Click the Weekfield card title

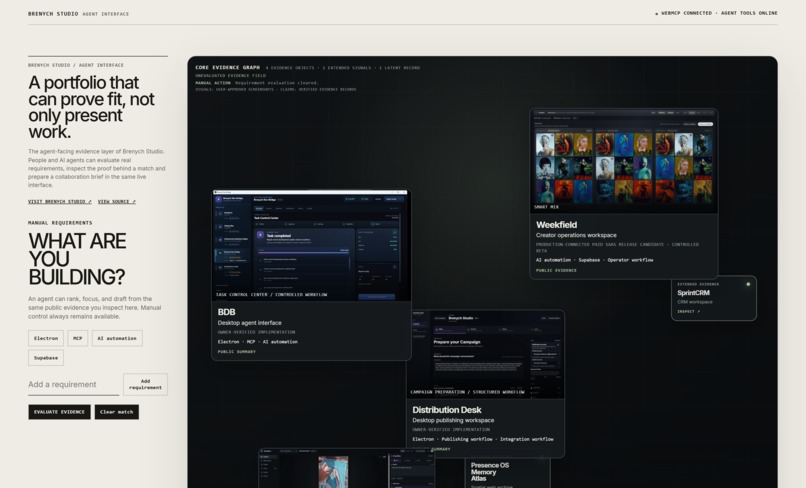click(x=556, y=225)
